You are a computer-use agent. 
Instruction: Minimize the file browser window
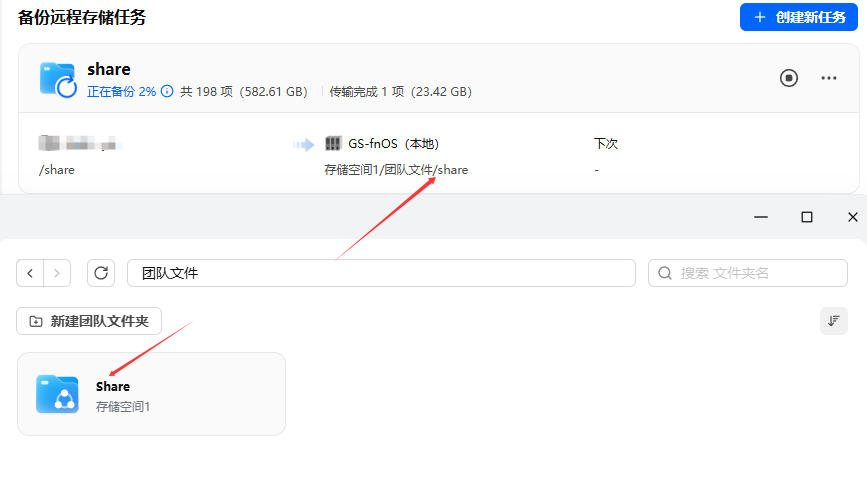761,217
